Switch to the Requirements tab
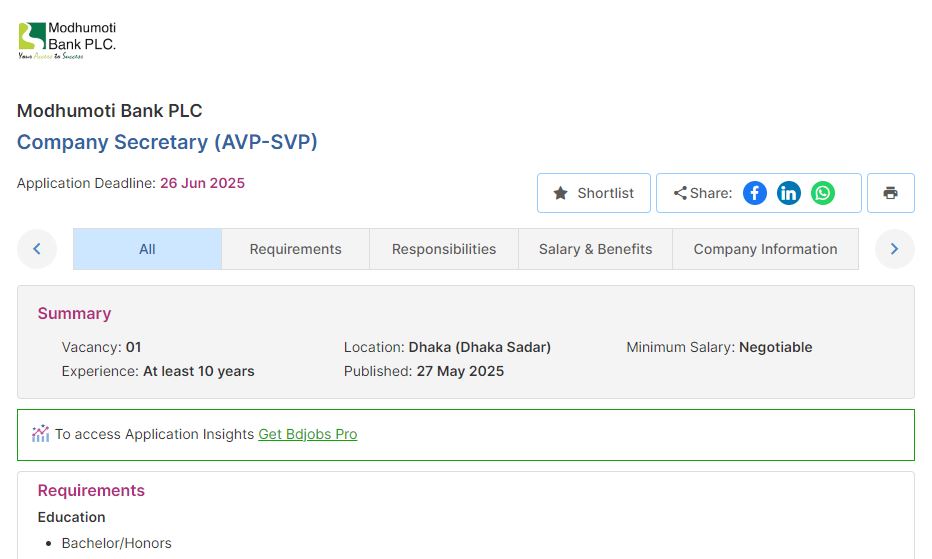Image resolution: width=932 pixels, height=559 pixels. coord(295,249)
